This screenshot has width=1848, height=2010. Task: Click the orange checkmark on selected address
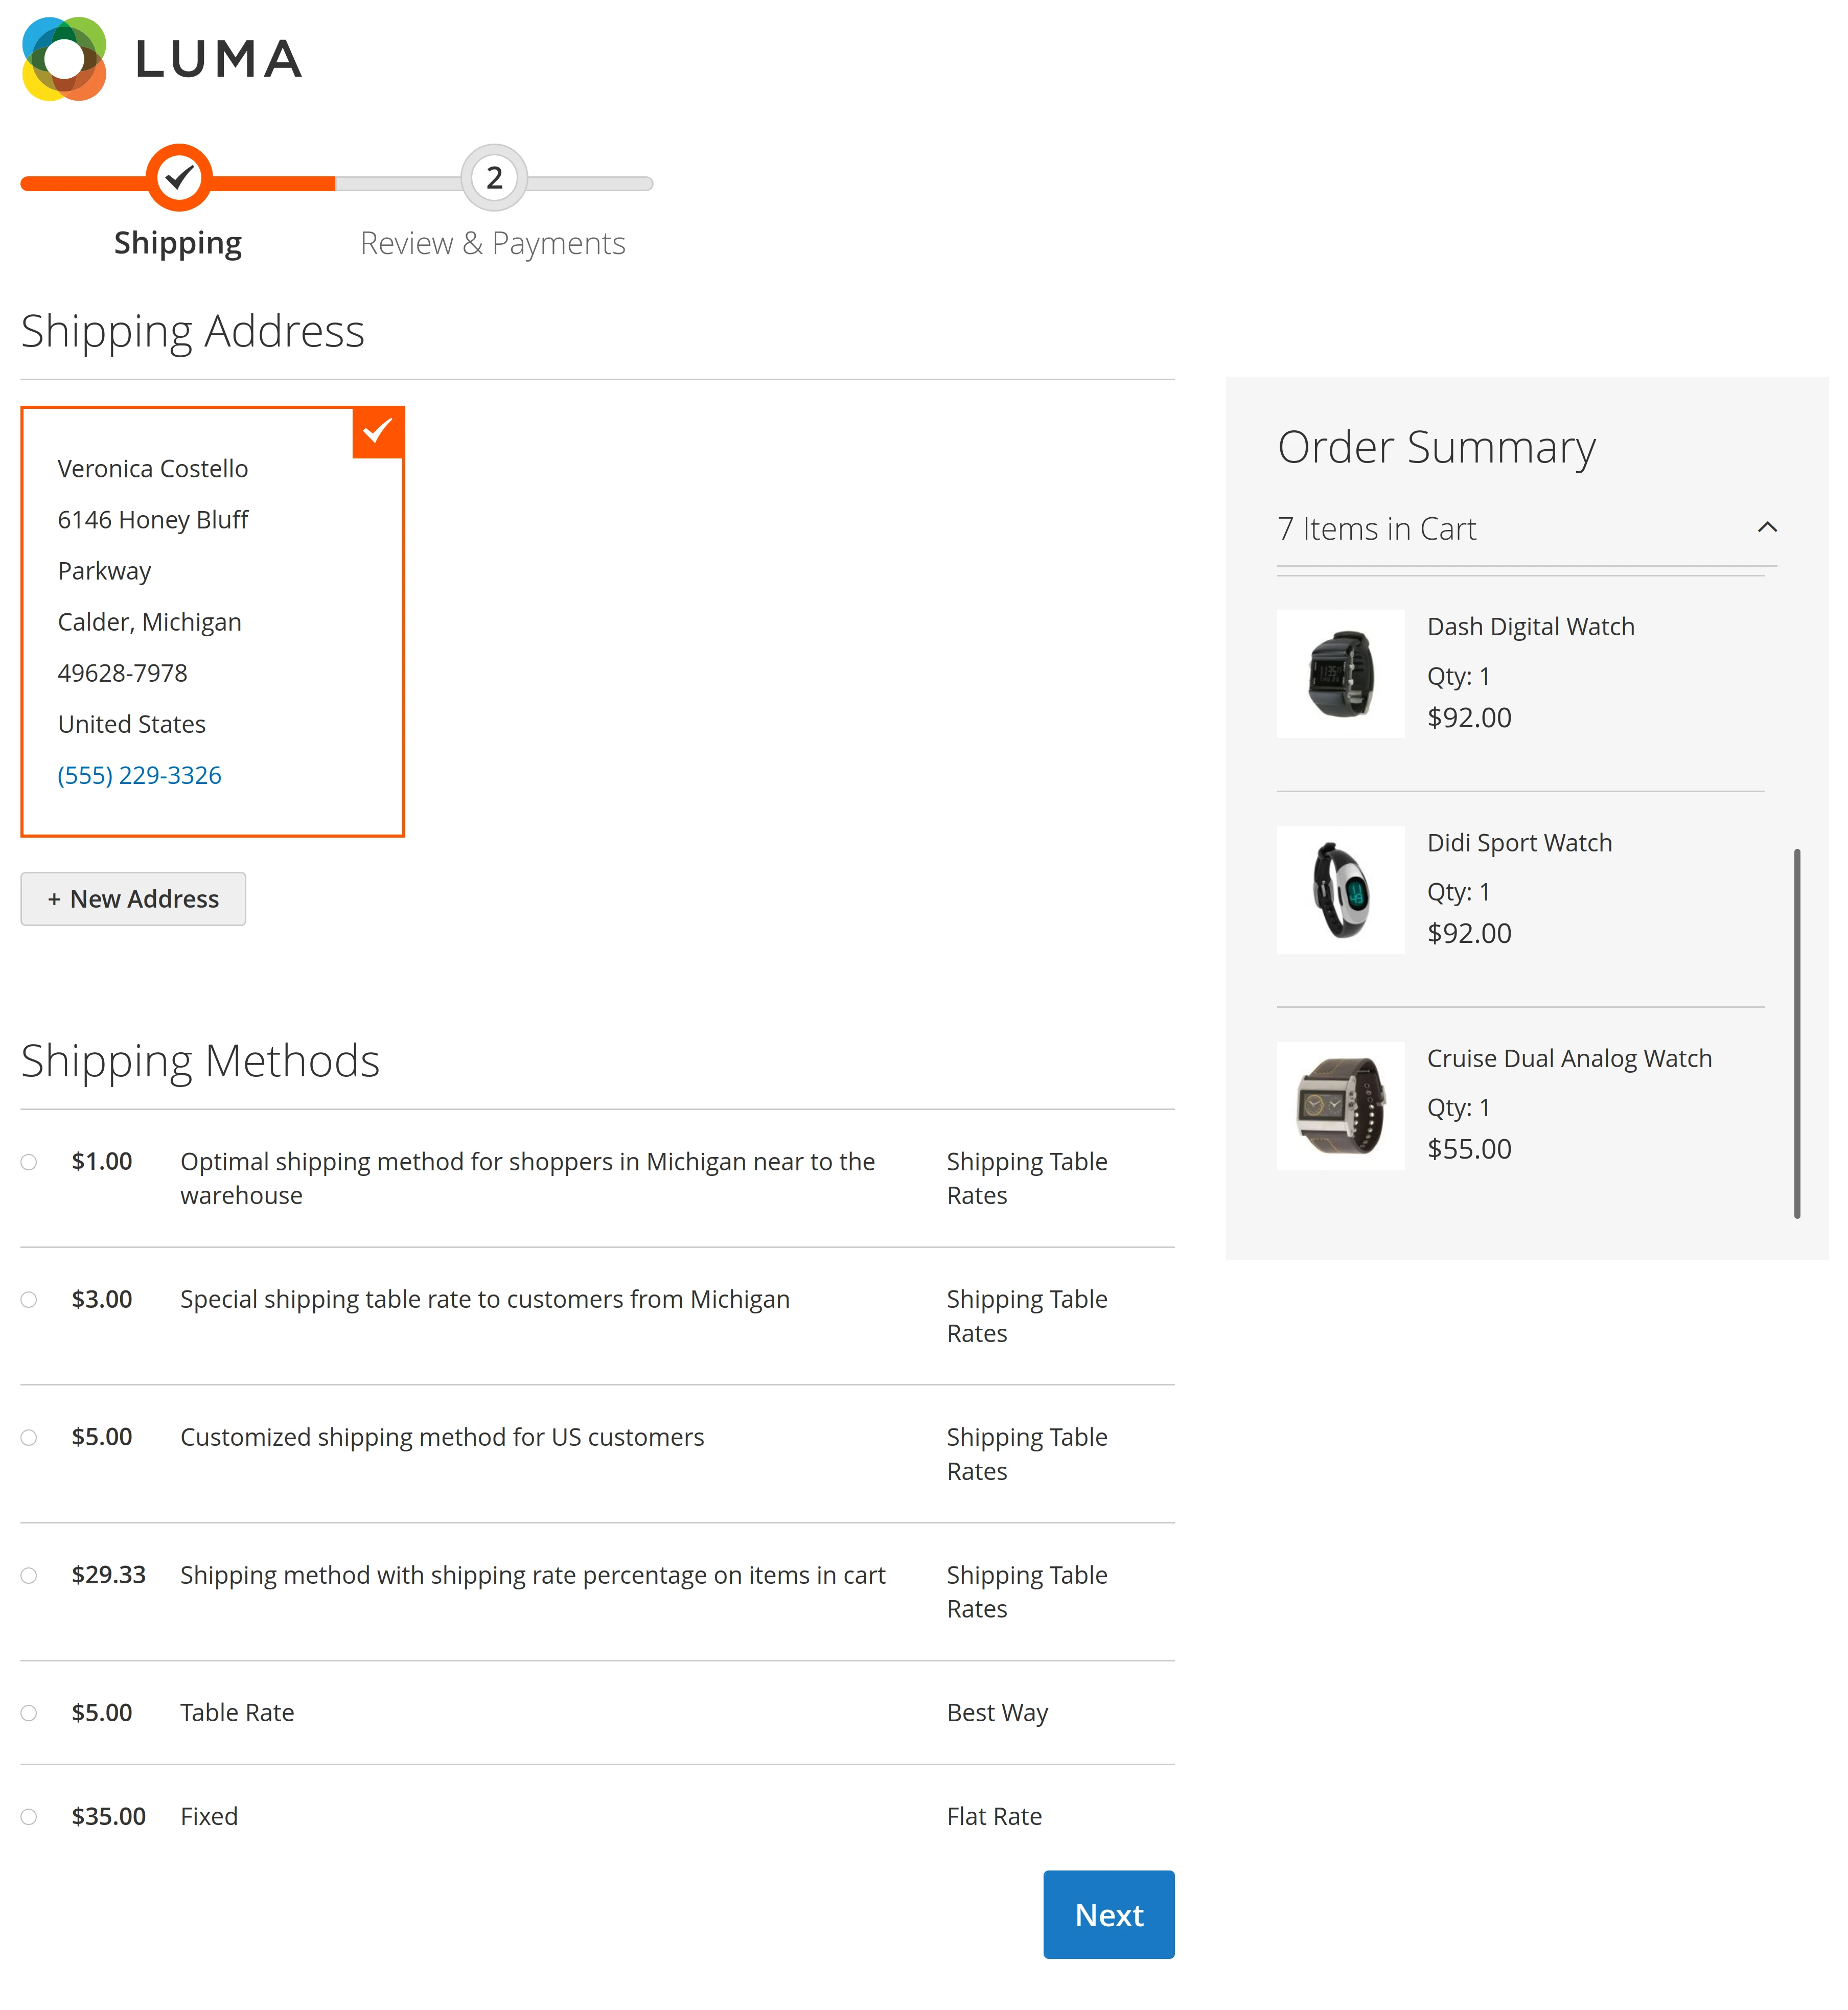[x=377, y=431]
